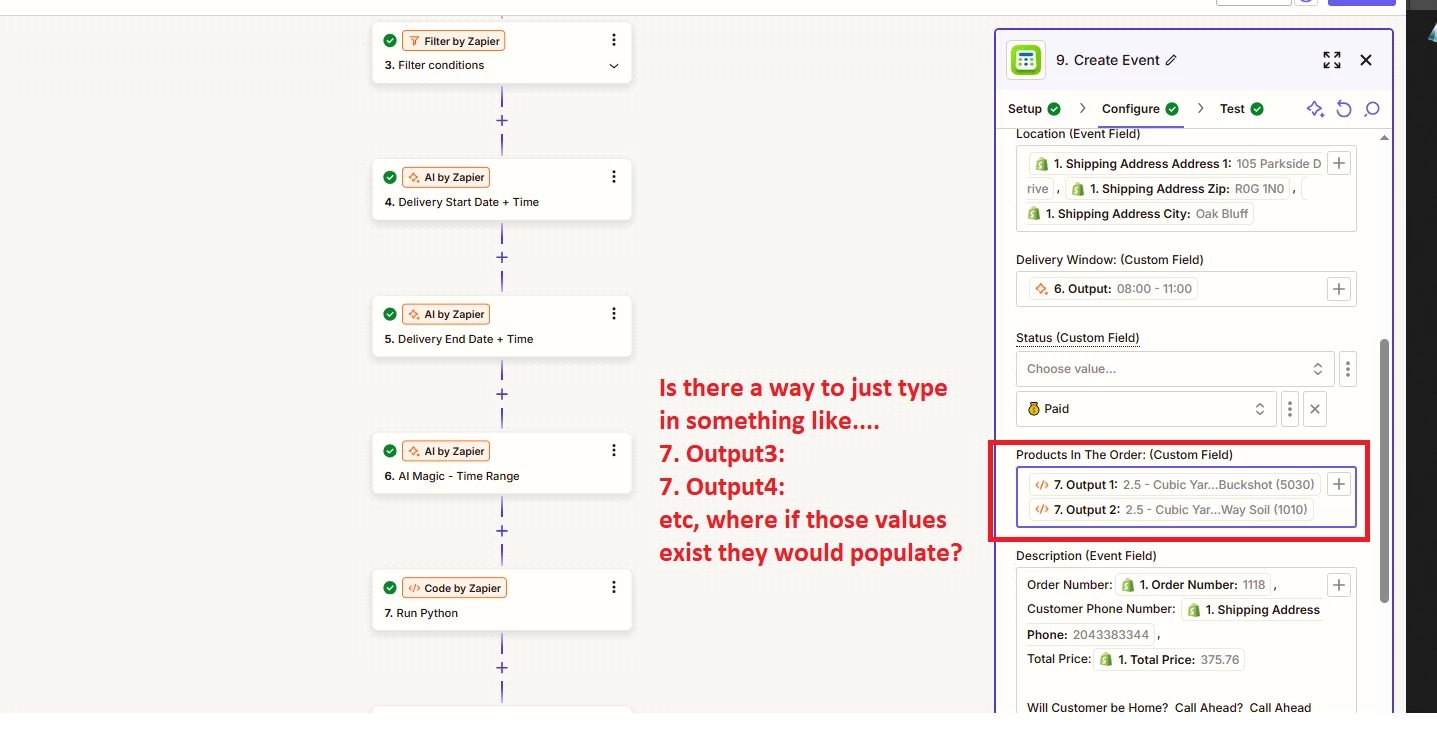Click the Shipping Address City pill
The width and height of the screenshot is (1437, 731).
1140,214
